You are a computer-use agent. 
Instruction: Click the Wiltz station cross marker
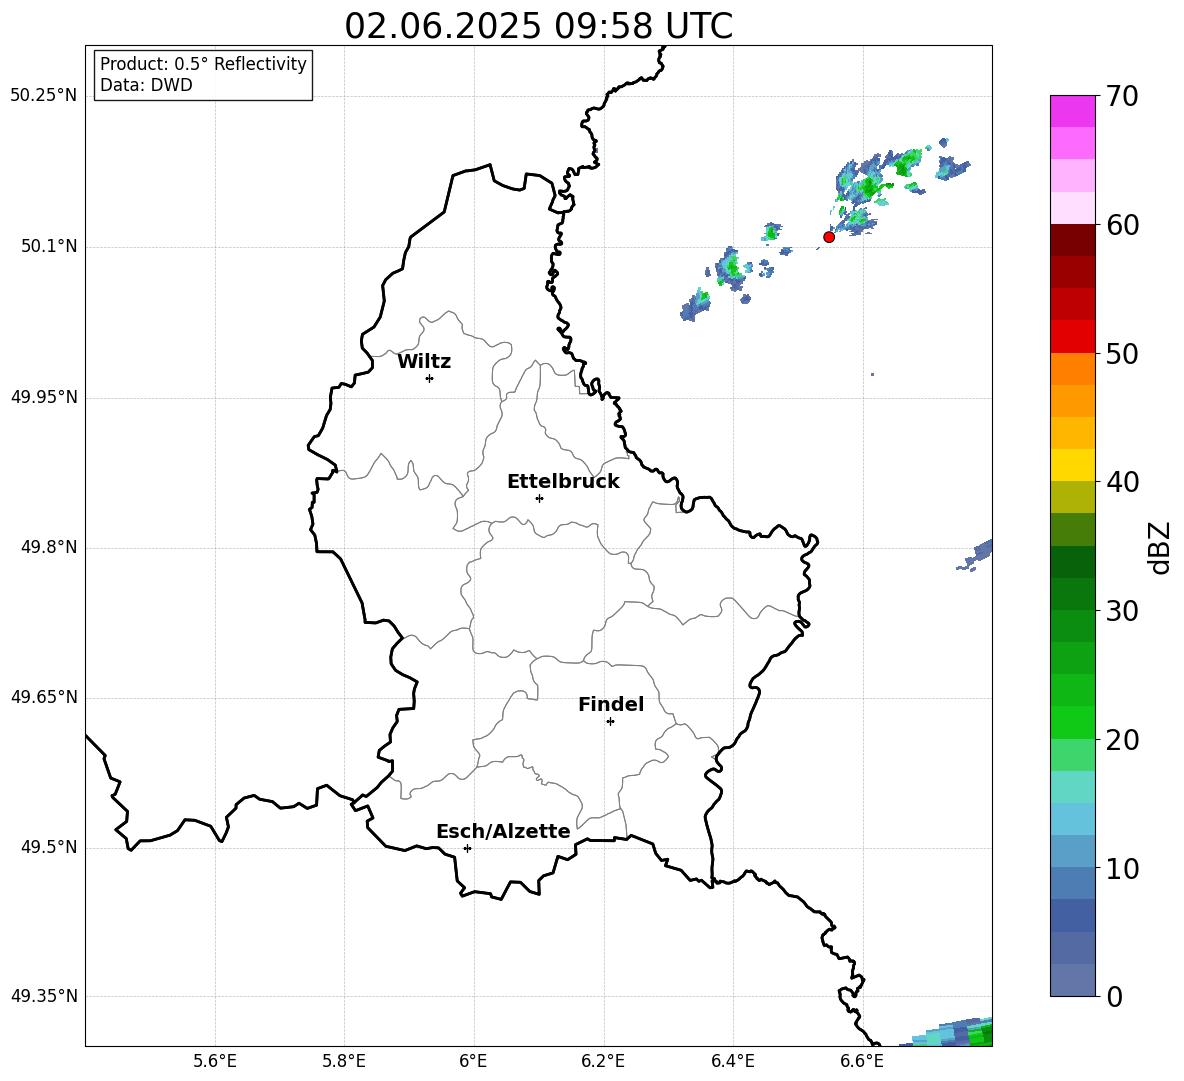tap(429, 378)
